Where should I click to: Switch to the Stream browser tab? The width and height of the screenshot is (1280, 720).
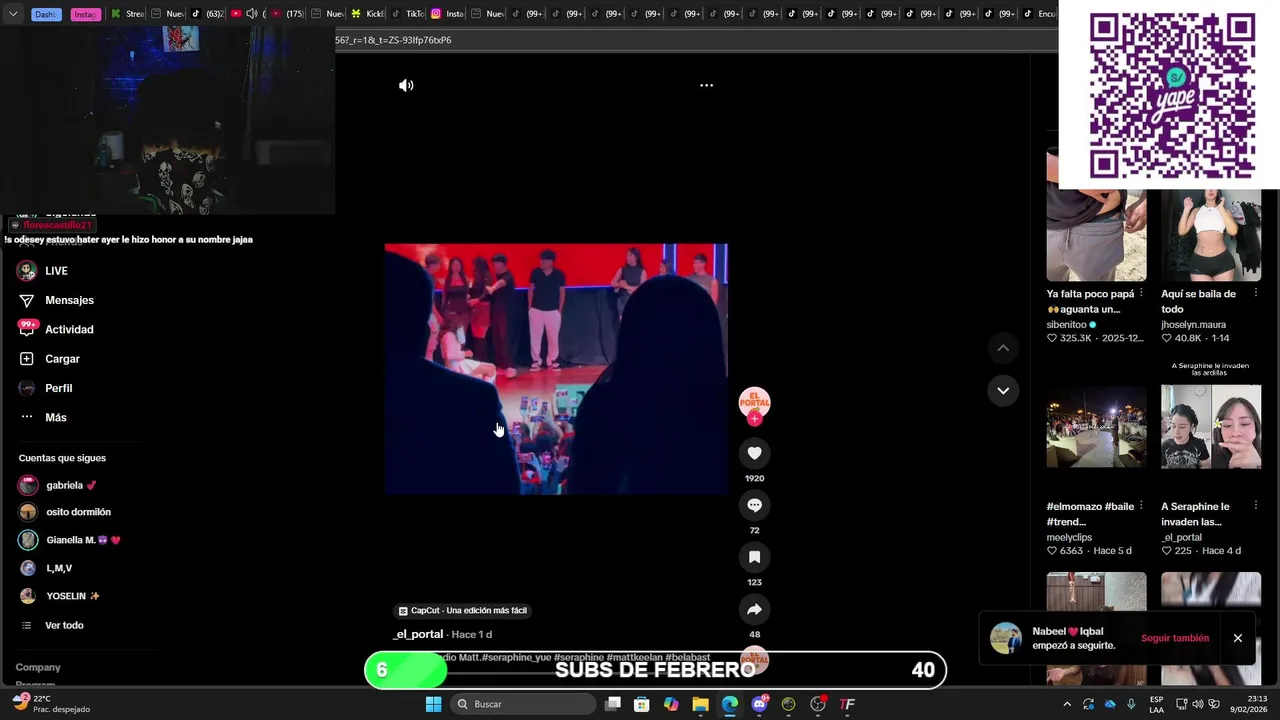(127, 14)
